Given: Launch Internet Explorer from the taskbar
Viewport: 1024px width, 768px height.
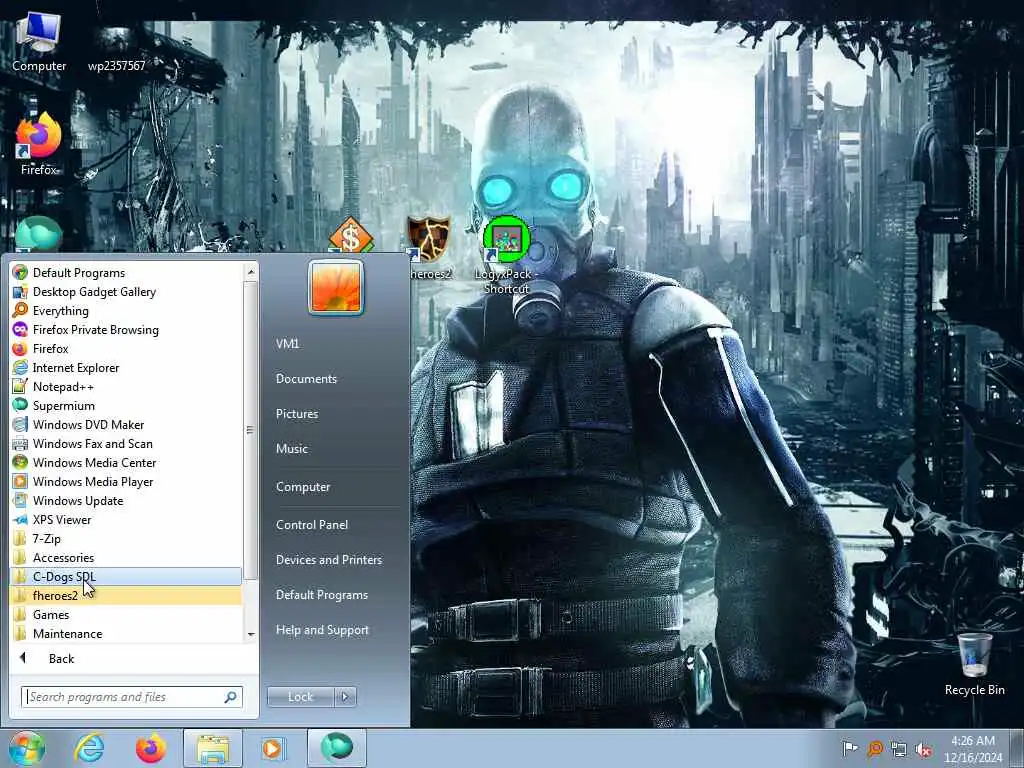Looking at the screenshot, I should pos(89,748).
